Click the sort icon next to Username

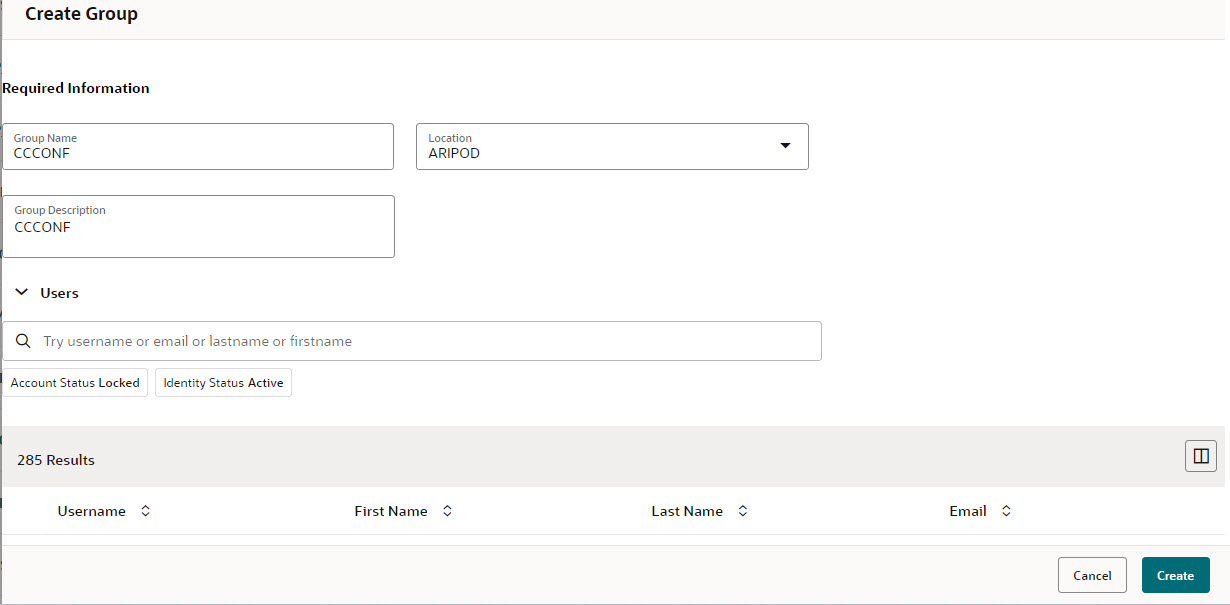click(x=145, y=510)
